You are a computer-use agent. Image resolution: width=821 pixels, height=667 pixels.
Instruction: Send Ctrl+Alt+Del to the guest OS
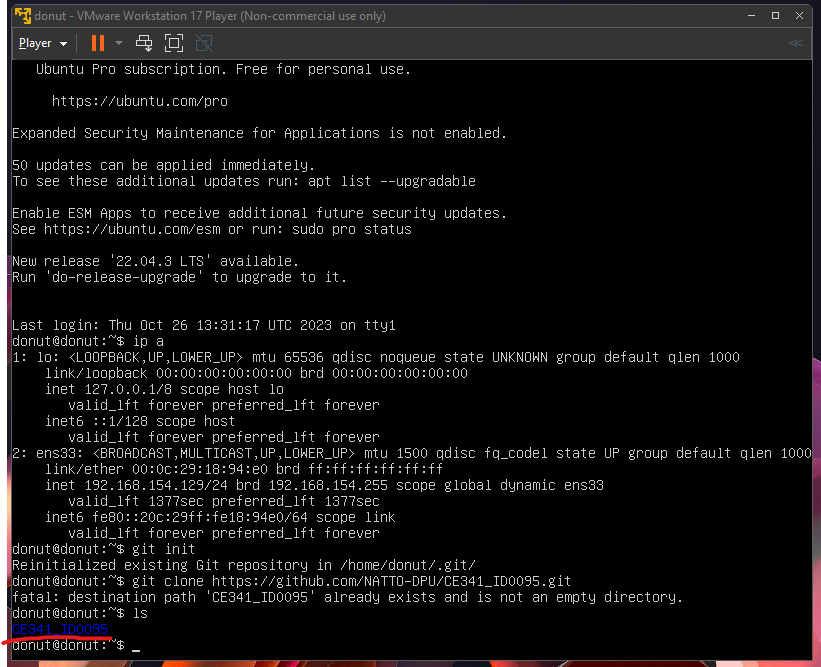click(144, 43)
